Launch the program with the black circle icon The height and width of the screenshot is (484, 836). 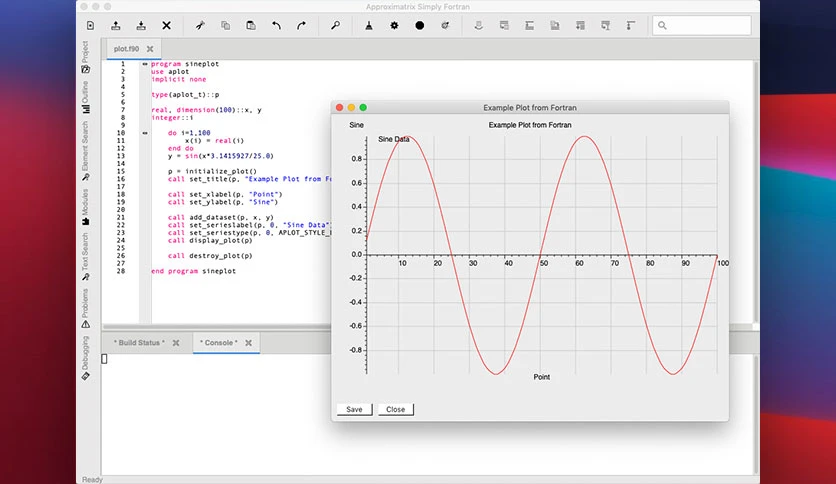click(x=420, y=26)
